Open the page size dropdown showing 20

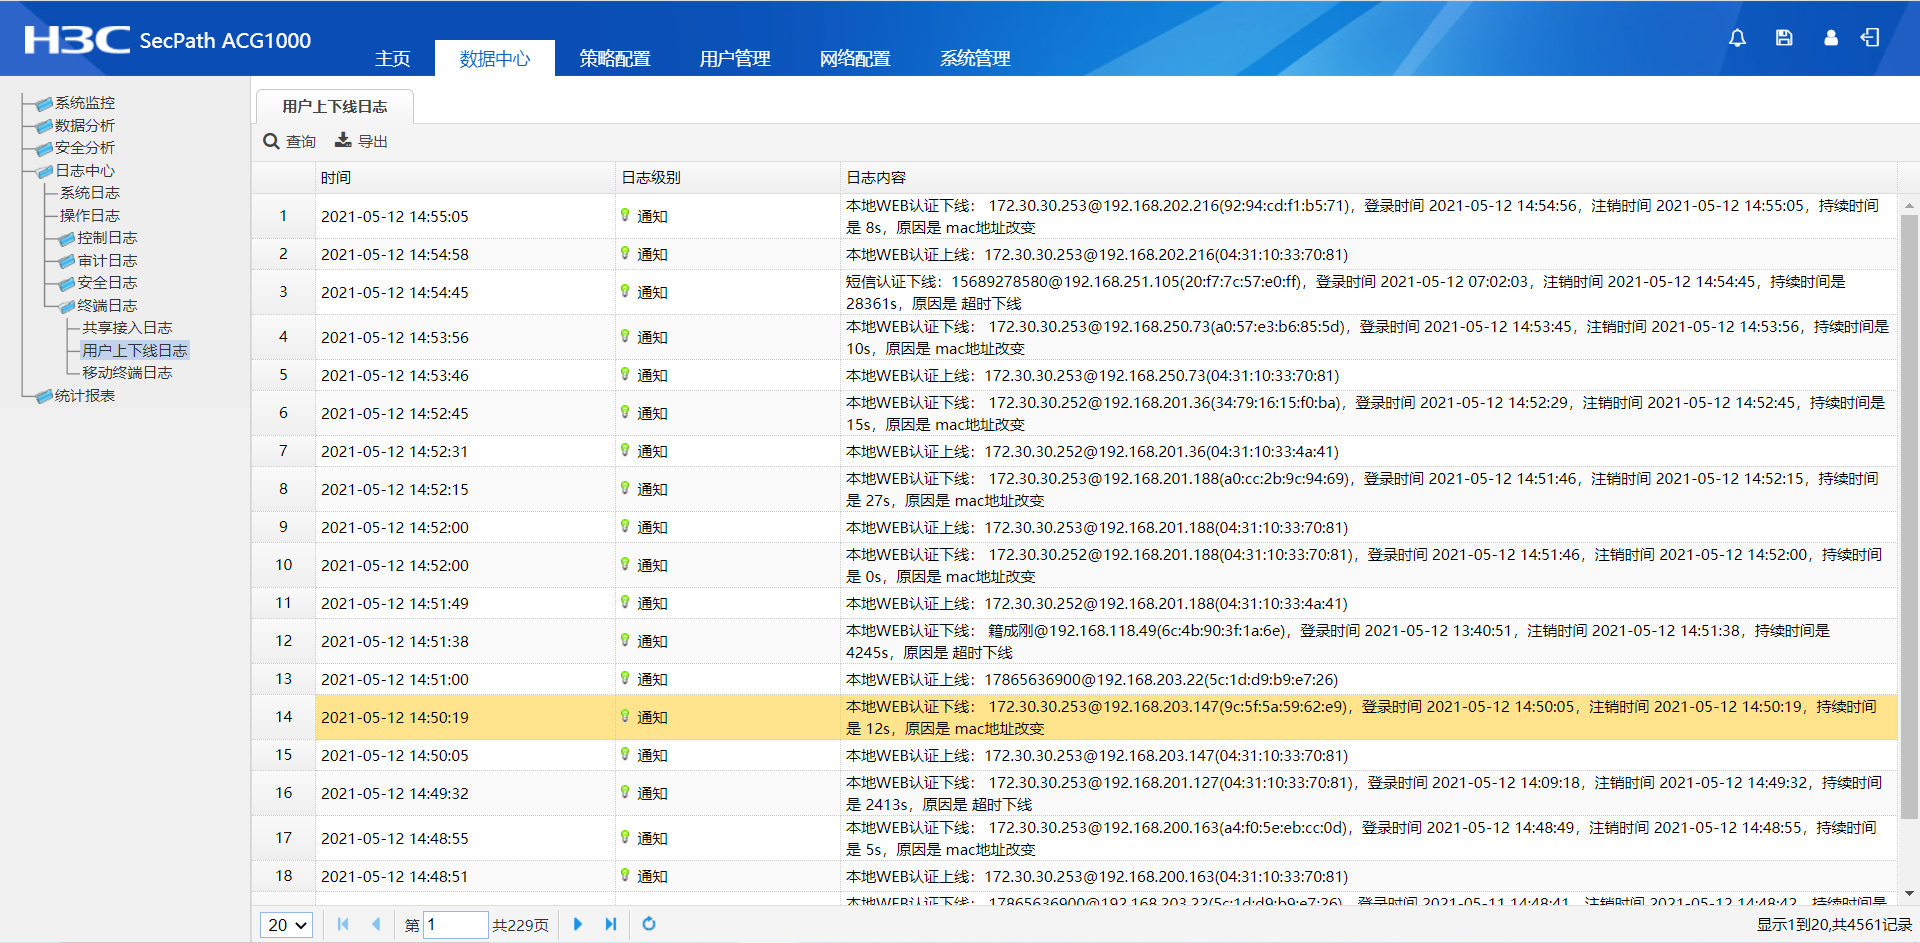(287, 925)
